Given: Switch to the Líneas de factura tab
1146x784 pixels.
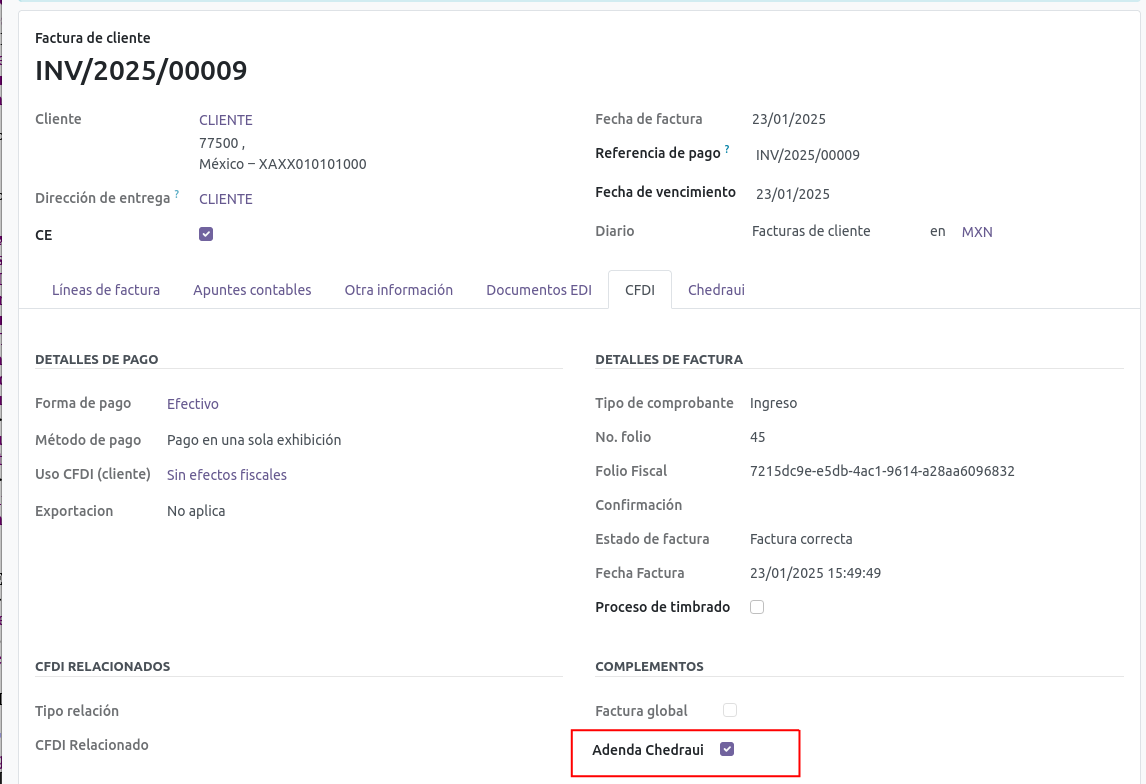Looking at the screenshot, I should click(105, 290).
